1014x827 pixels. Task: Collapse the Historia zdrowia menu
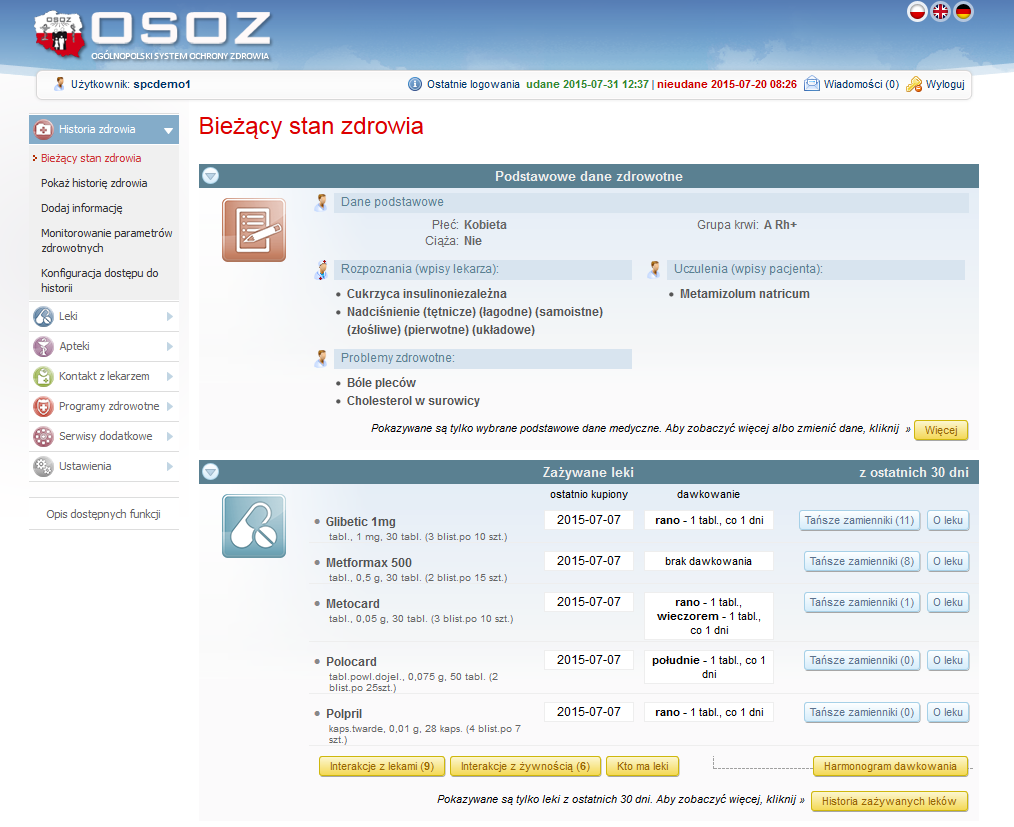[x=168, y=130]
